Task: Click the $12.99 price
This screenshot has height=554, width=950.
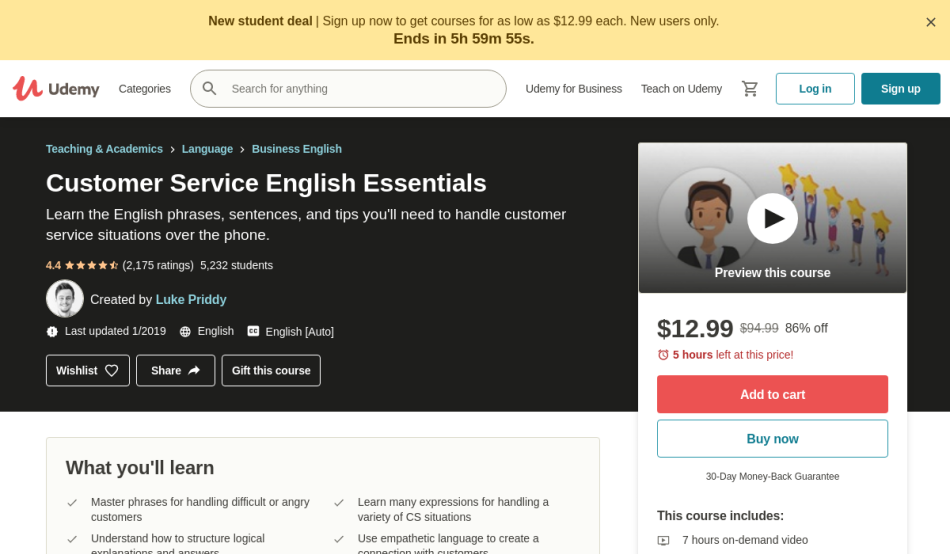Action: [x=695, y=329]
